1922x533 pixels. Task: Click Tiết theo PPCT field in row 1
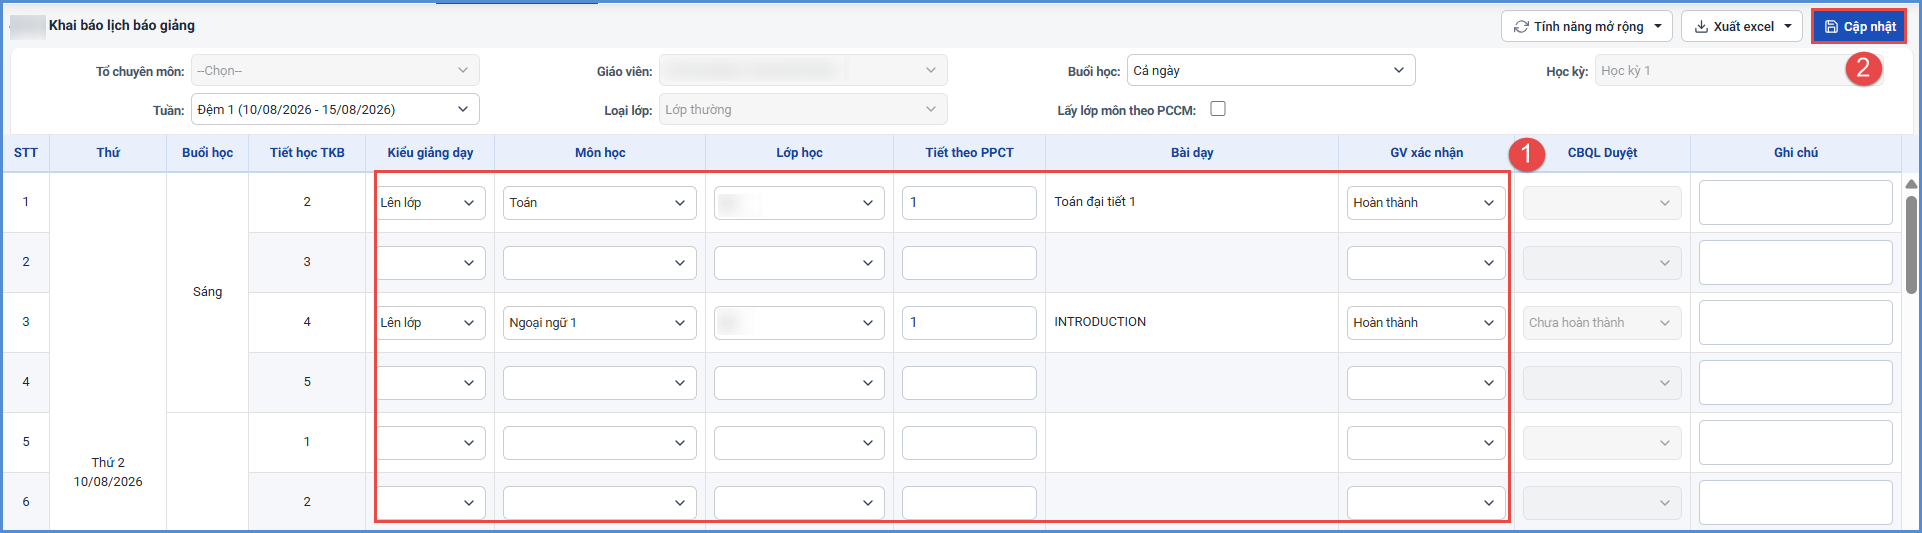(969, 203)
